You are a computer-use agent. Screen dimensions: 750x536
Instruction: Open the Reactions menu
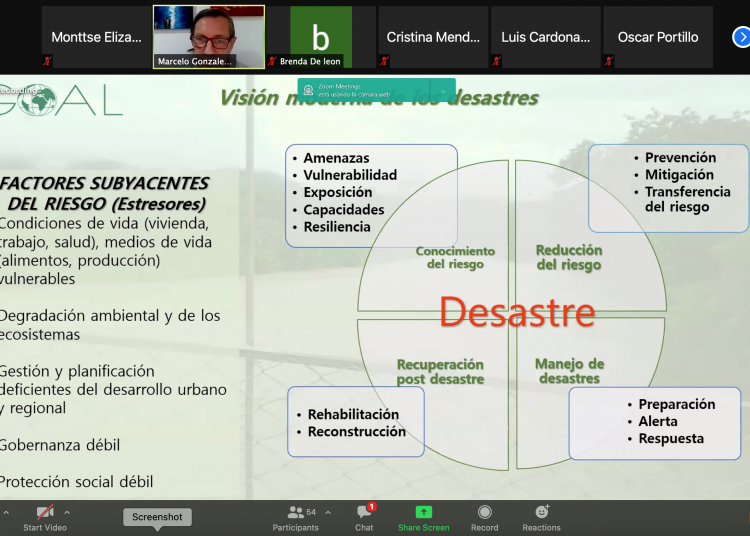click(x=541, y=512)
